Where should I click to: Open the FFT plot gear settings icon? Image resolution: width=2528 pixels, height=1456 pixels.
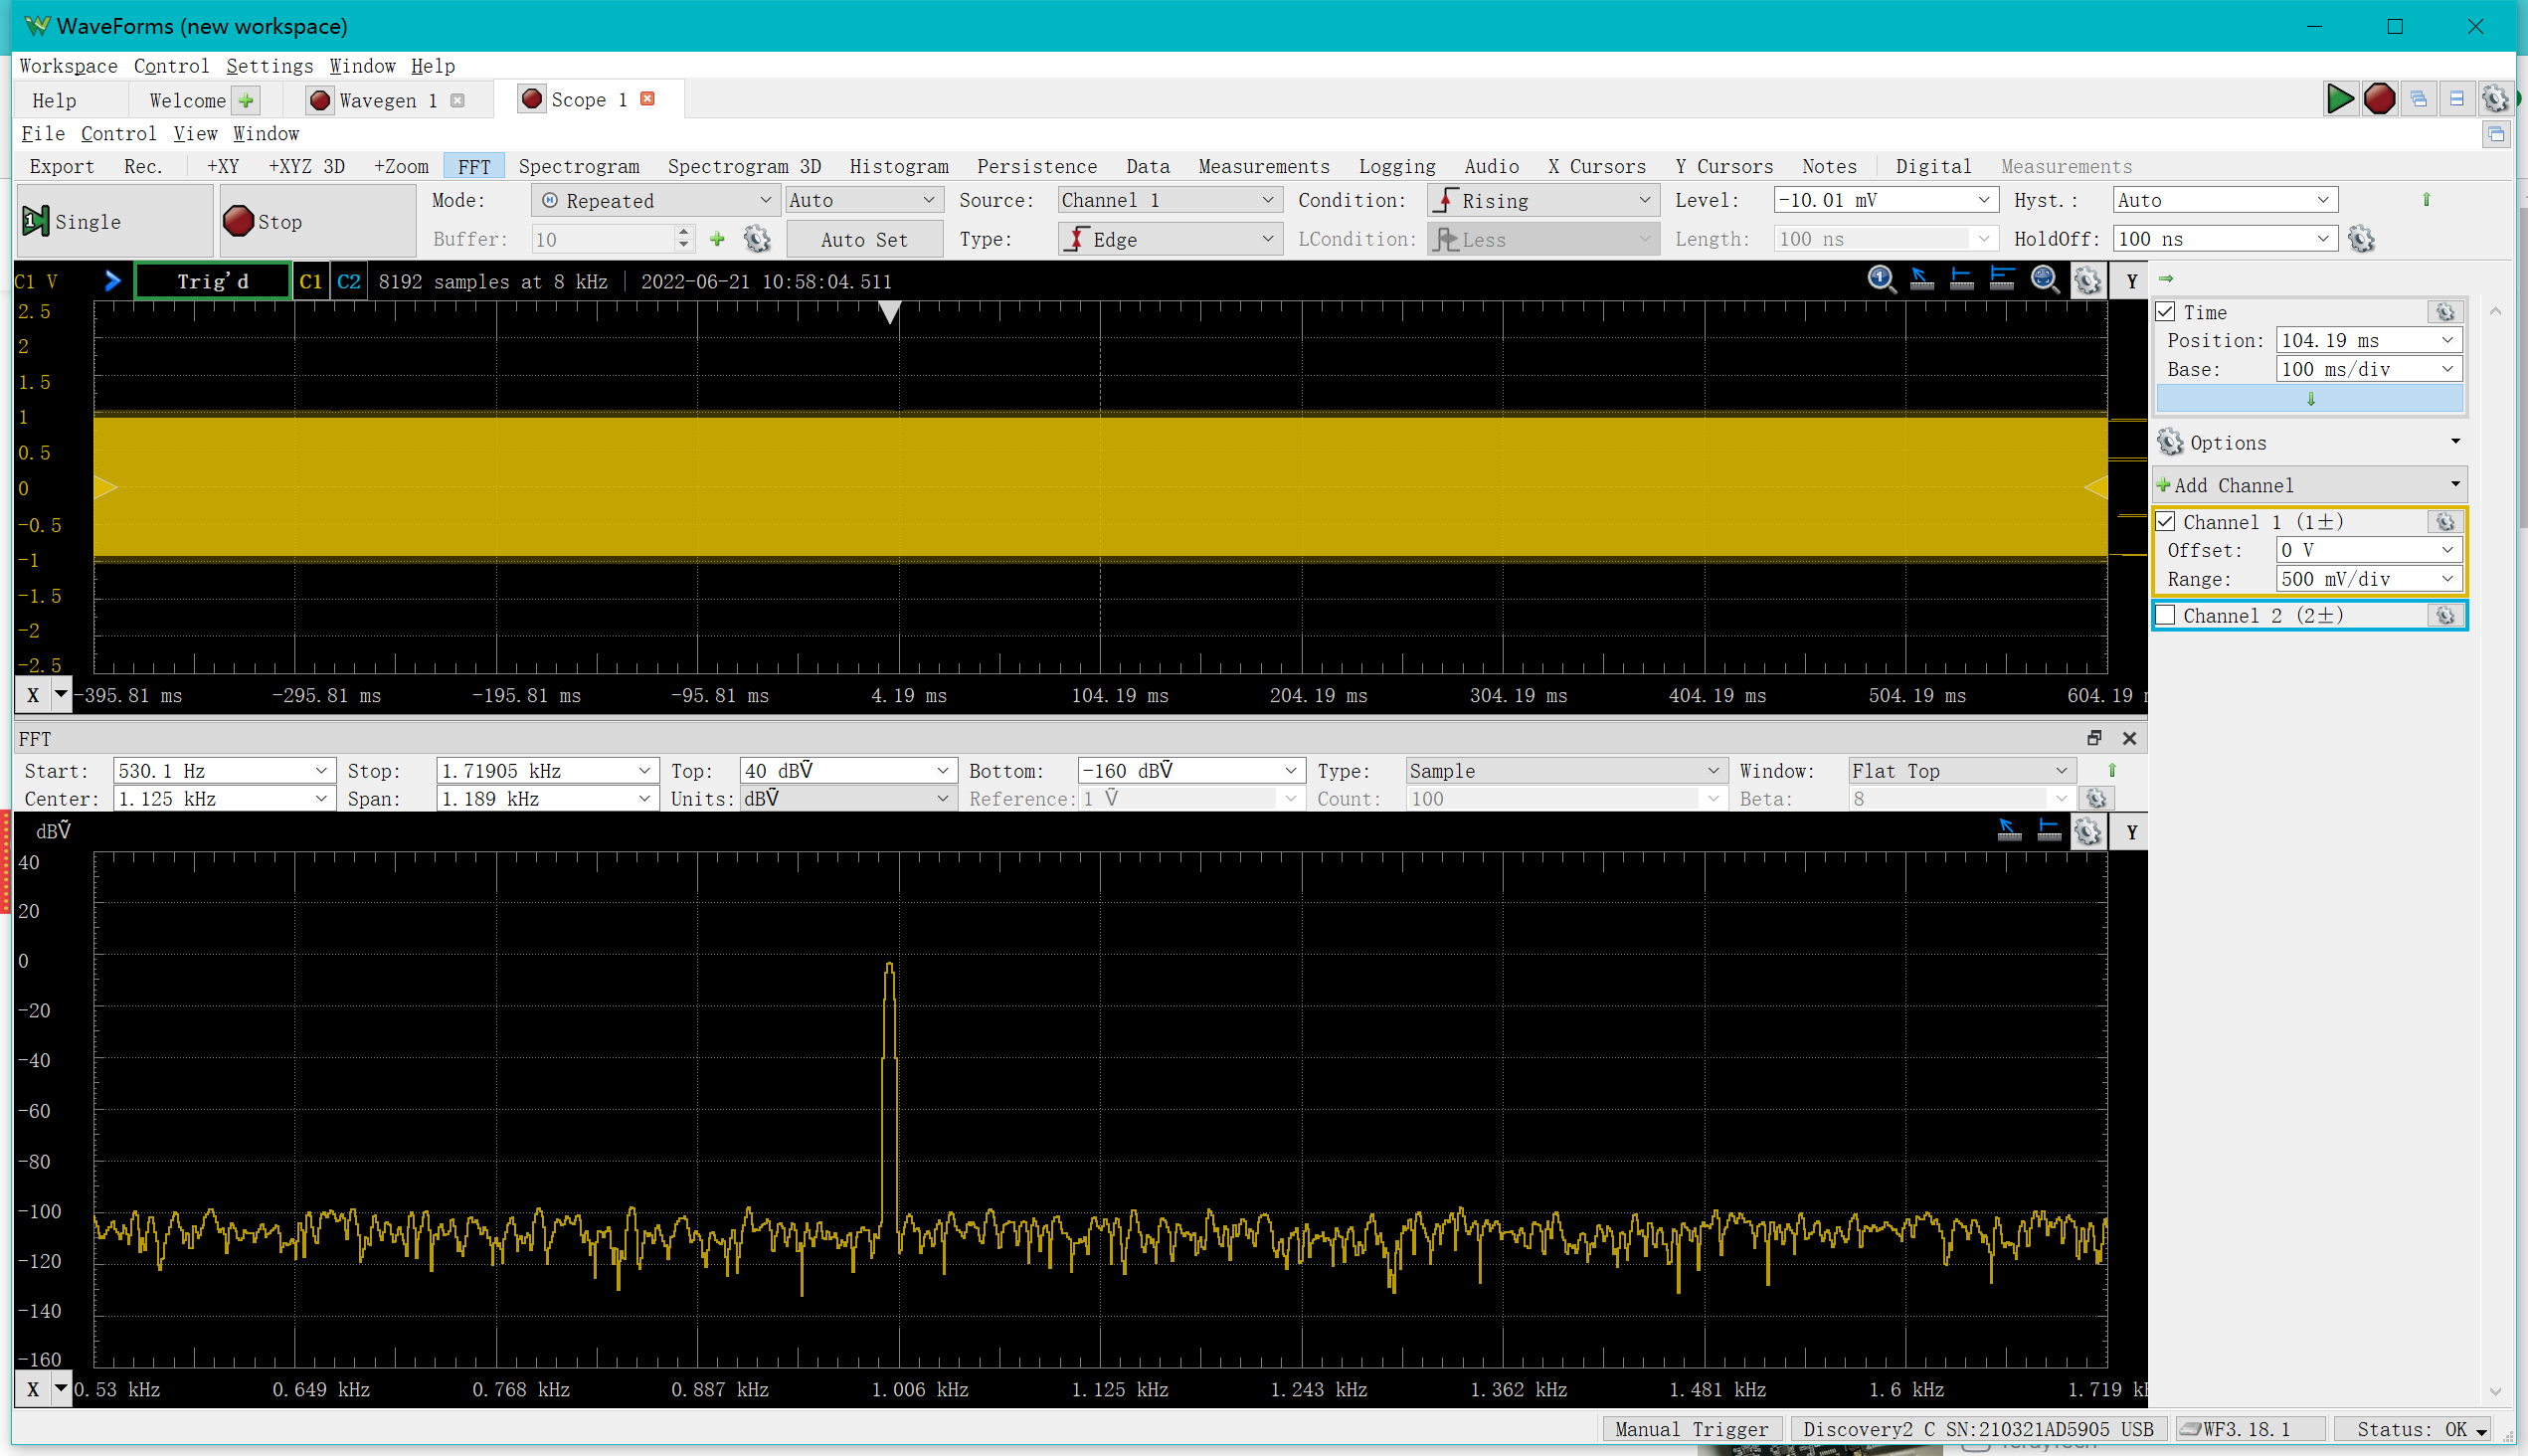pyautogui.click(x=2088, y=831)
